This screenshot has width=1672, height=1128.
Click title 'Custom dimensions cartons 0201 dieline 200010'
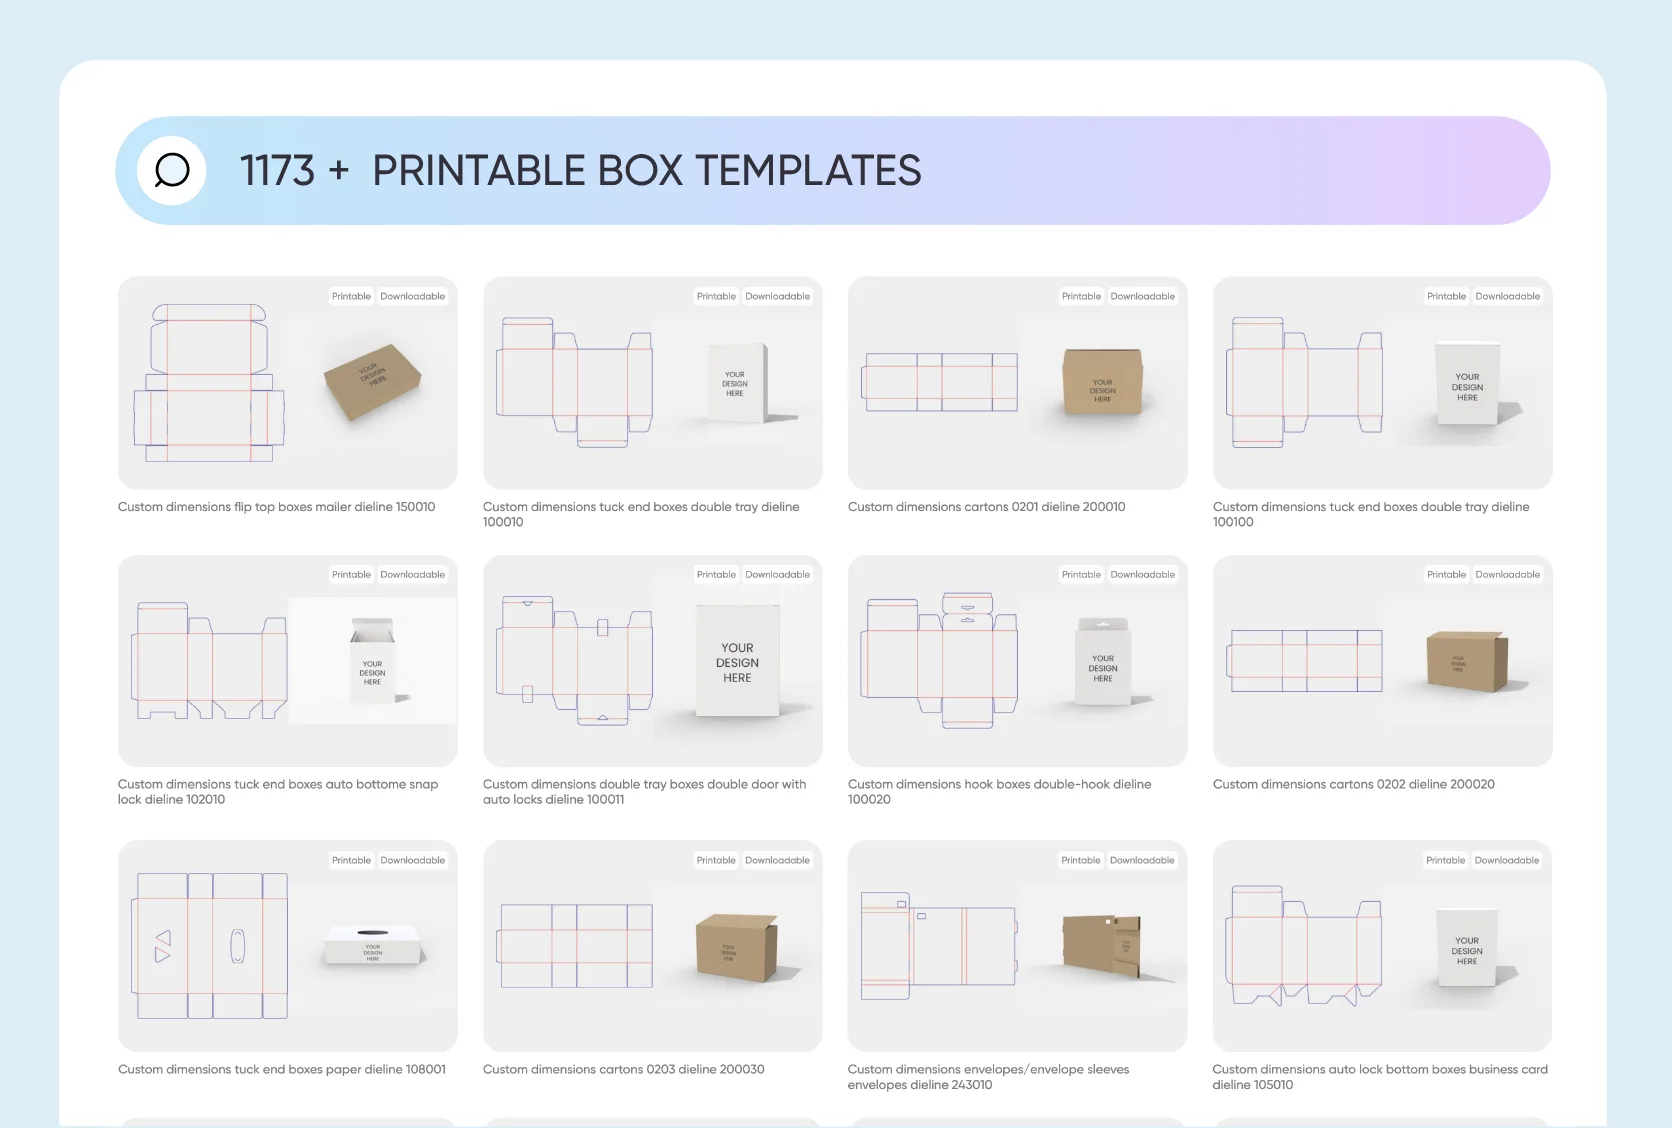987,507
